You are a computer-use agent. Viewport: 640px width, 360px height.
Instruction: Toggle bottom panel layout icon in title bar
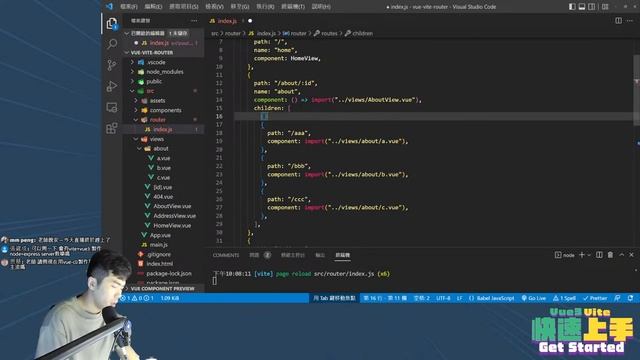pyautogui.click(x=582, y=7)
